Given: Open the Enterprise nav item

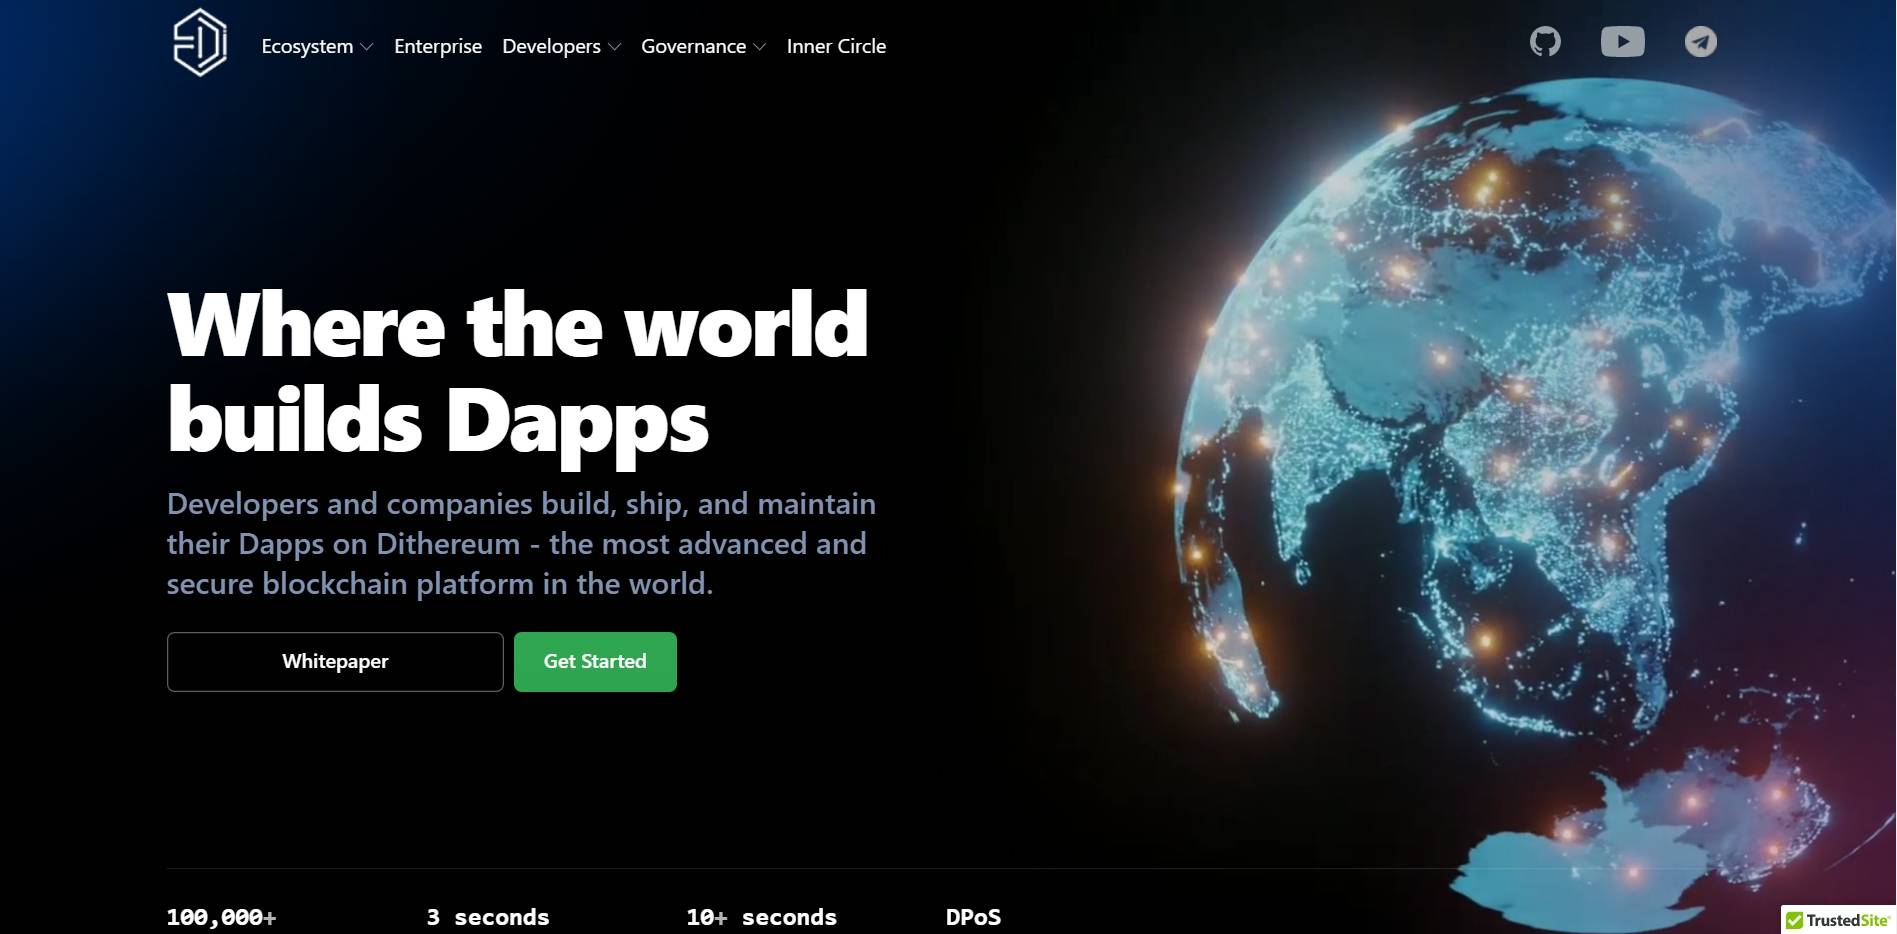Looking at the screenshot, I should (x=438, y=46).
